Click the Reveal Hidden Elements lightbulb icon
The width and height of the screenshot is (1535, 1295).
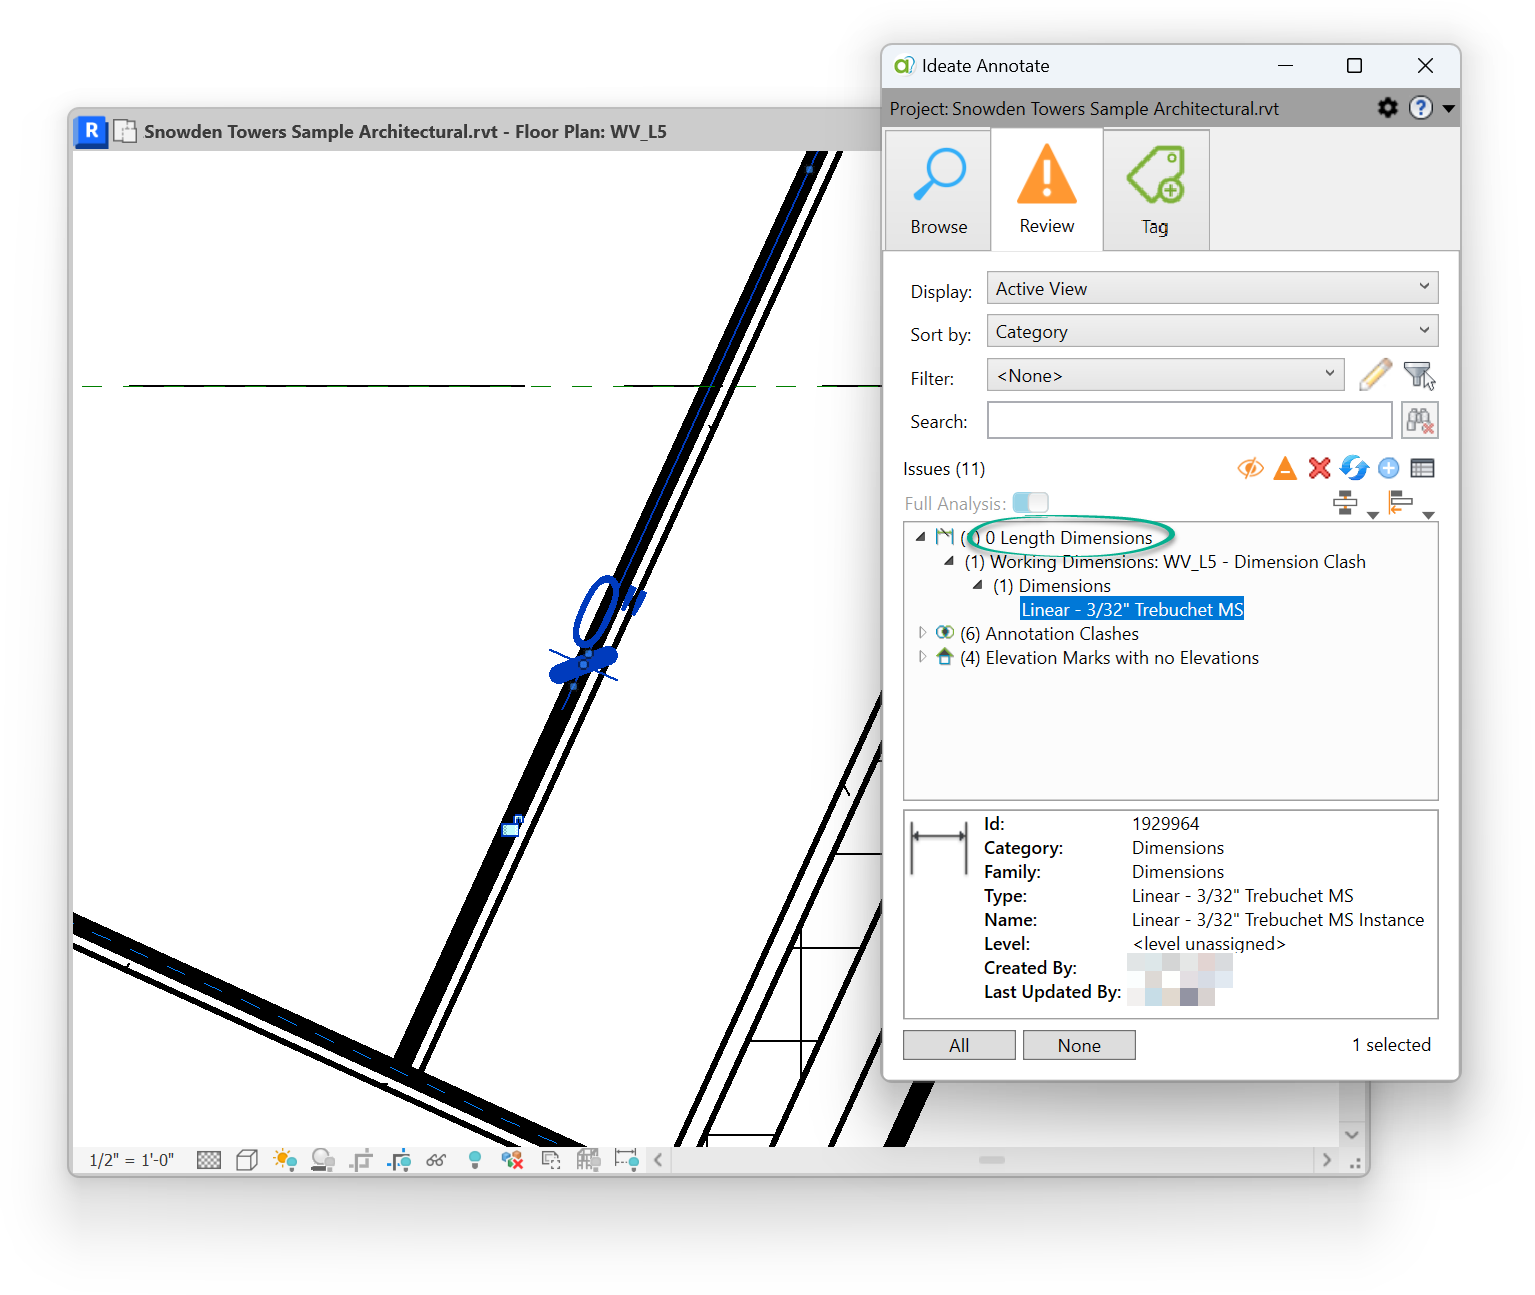(x=475, y=1160)
